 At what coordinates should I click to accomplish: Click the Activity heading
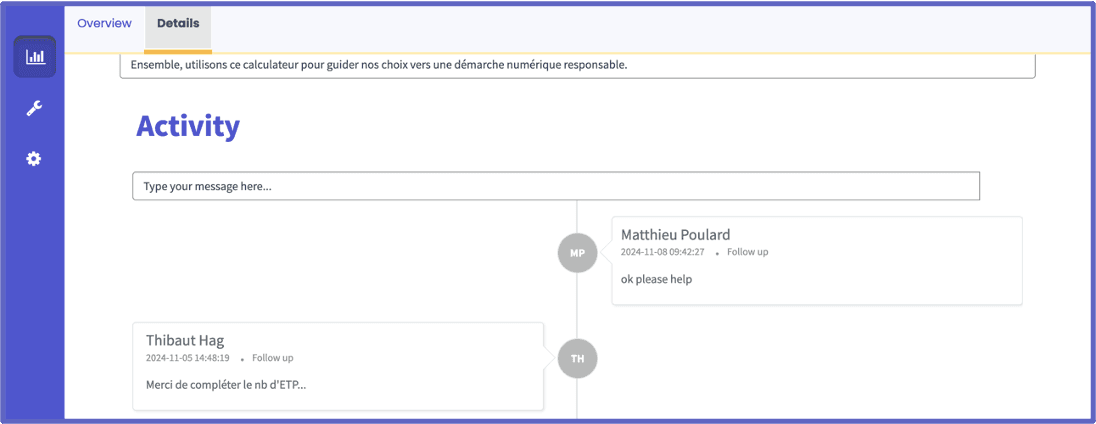[x=187, y=126]
